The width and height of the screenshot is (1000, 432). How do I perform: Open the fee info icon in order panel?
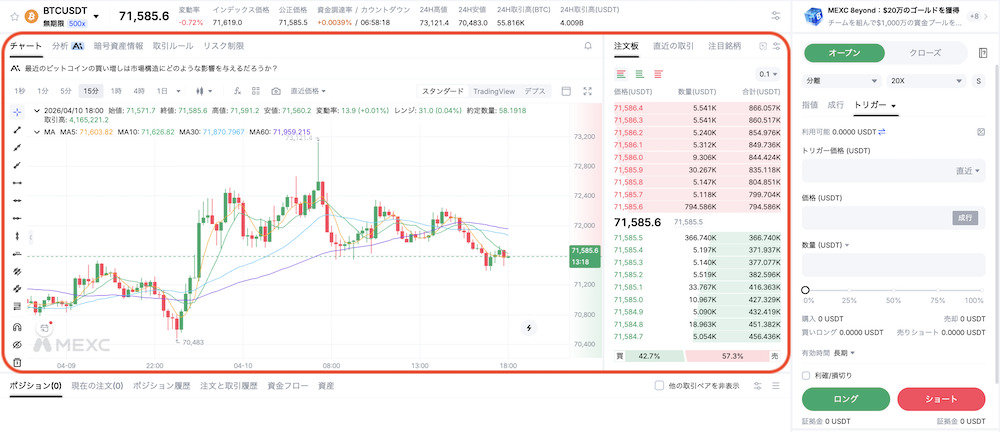[x=981, y=131]
